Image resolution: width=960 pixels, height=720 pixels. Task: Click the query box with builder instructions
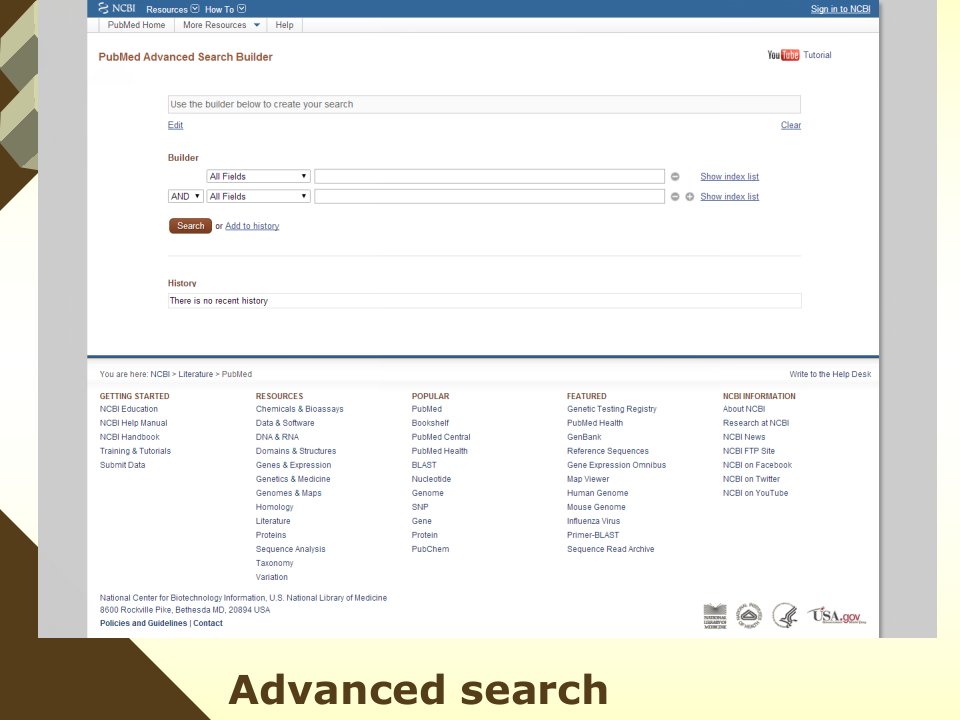[x=484, y=104]
